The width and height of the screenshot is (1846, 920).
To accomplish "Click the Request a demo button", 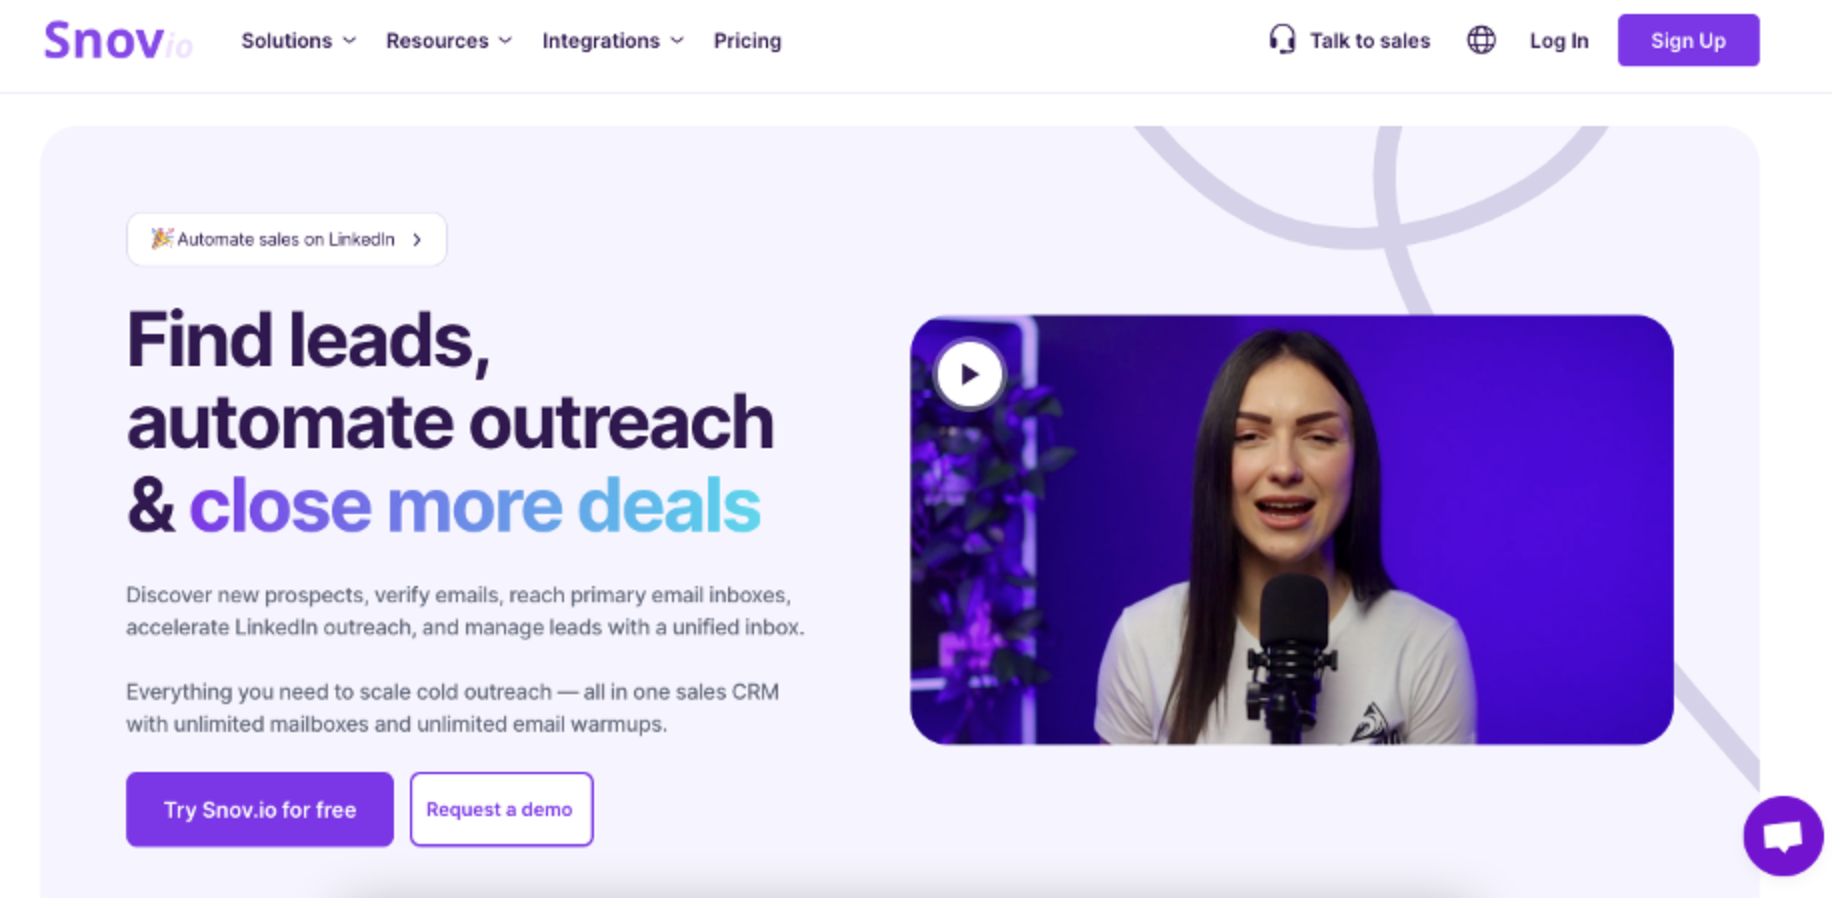I will click(501, 809).
